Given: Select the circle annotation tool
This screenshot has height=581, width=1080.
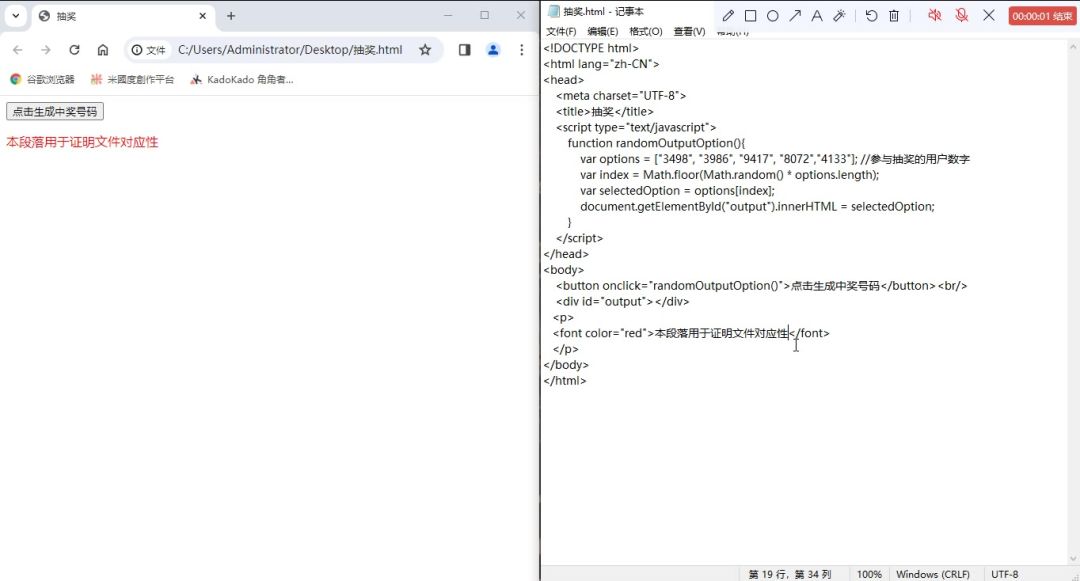Looking at the screenshot, I should [x=773, y=16].
